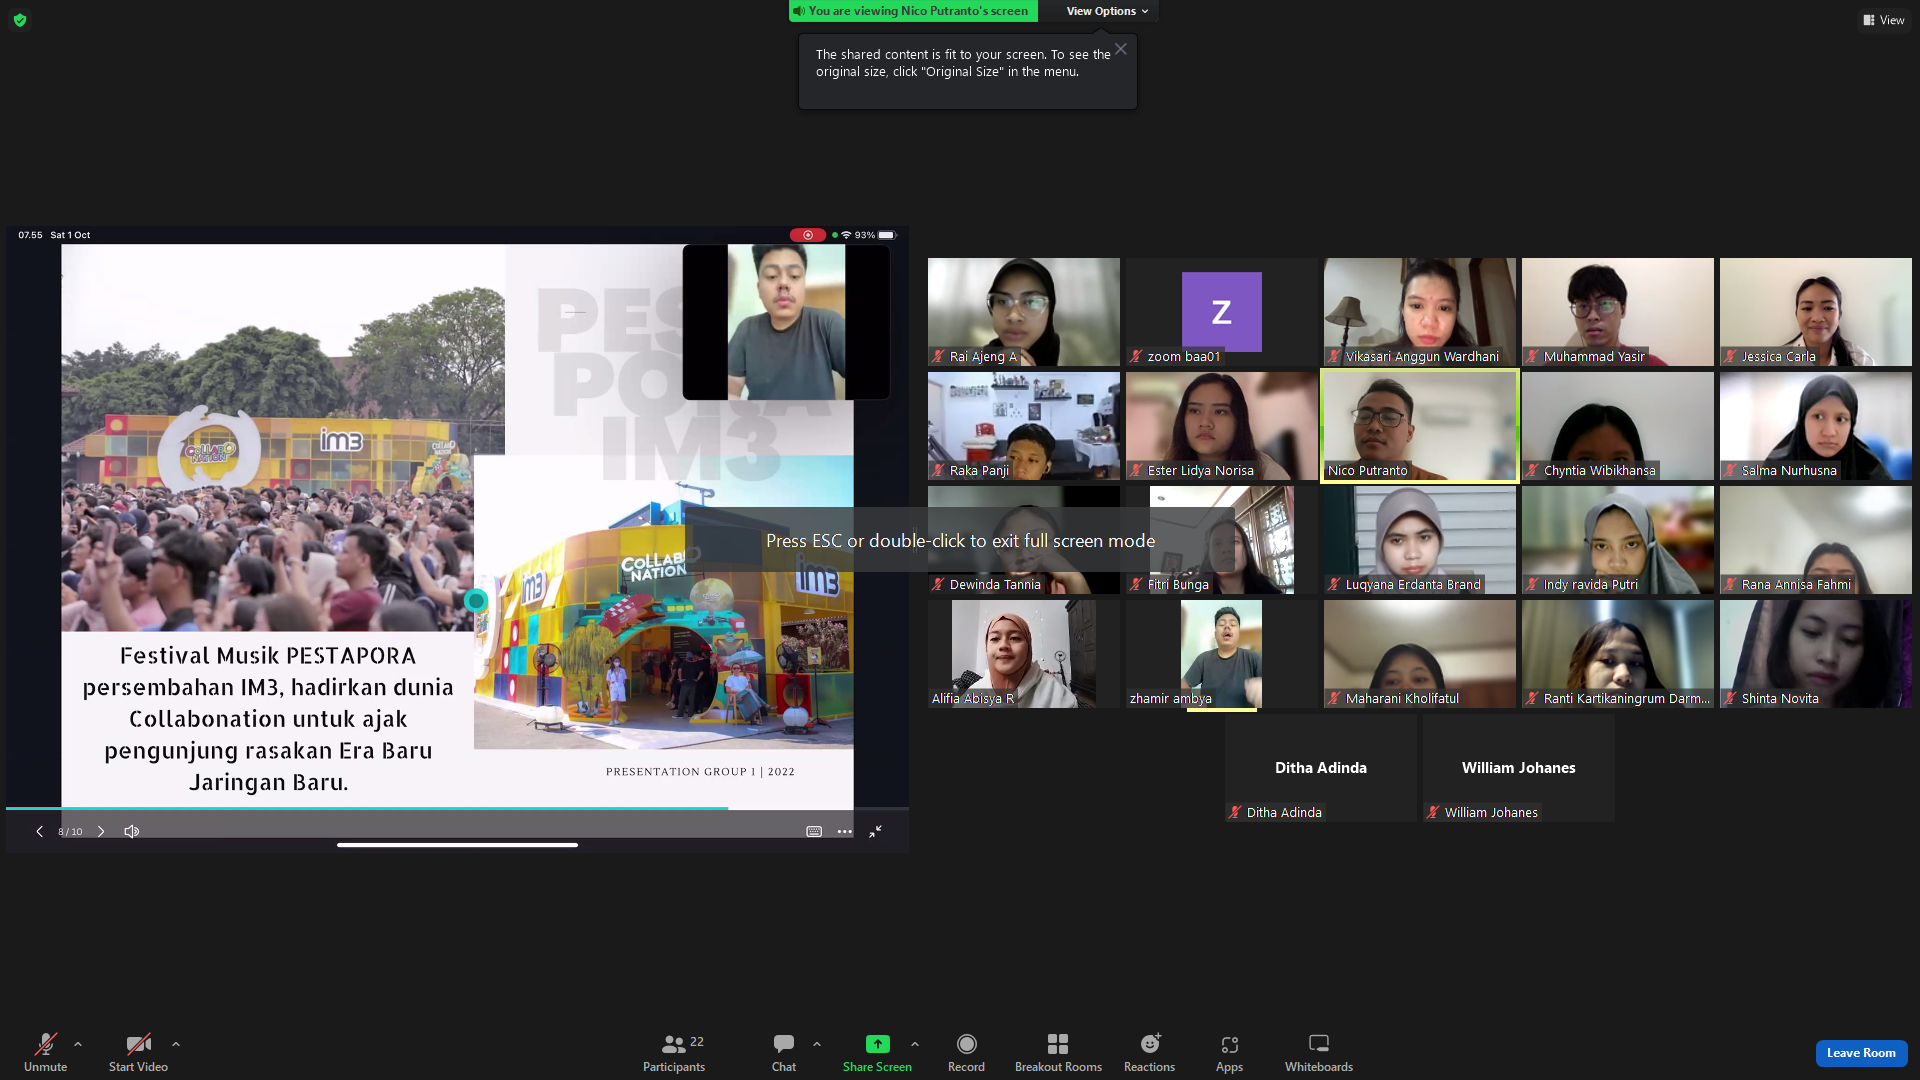Select Maharani Kholifatul's video tile

coord(1420,654)
